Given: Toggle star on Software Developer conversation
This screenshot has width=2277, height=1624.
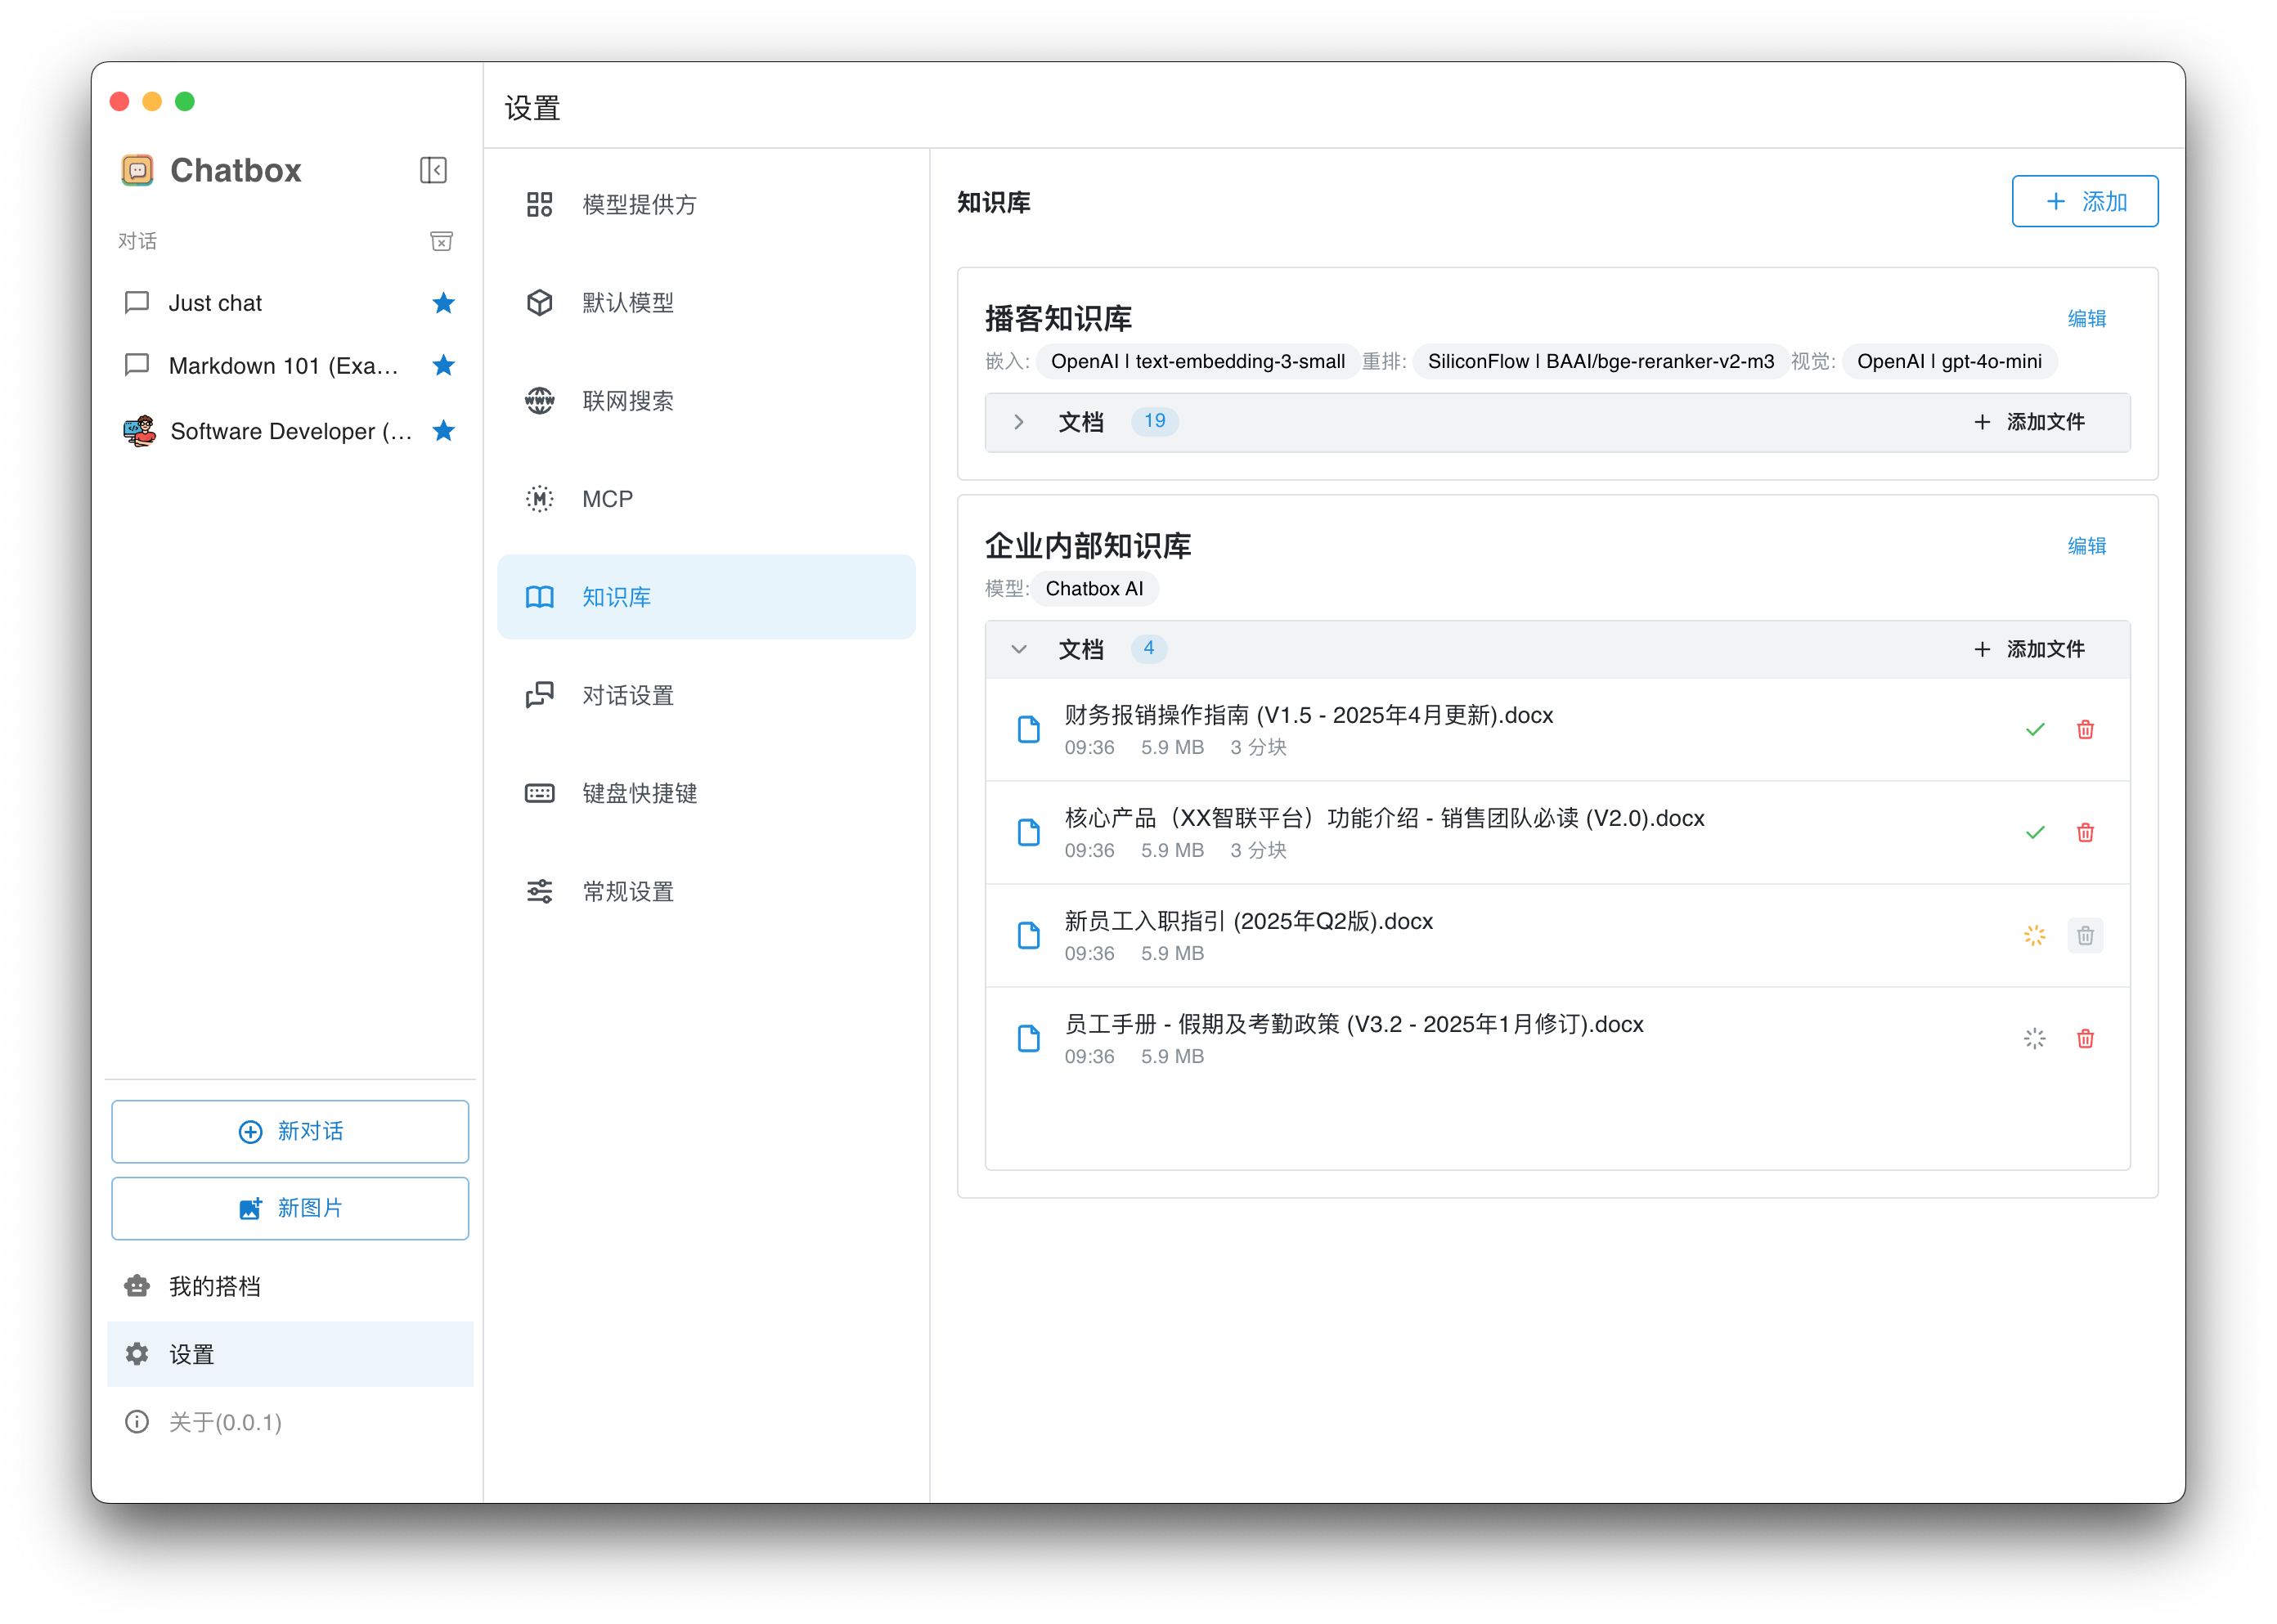Looking at the screenshot, I should (x=444, y=431).
